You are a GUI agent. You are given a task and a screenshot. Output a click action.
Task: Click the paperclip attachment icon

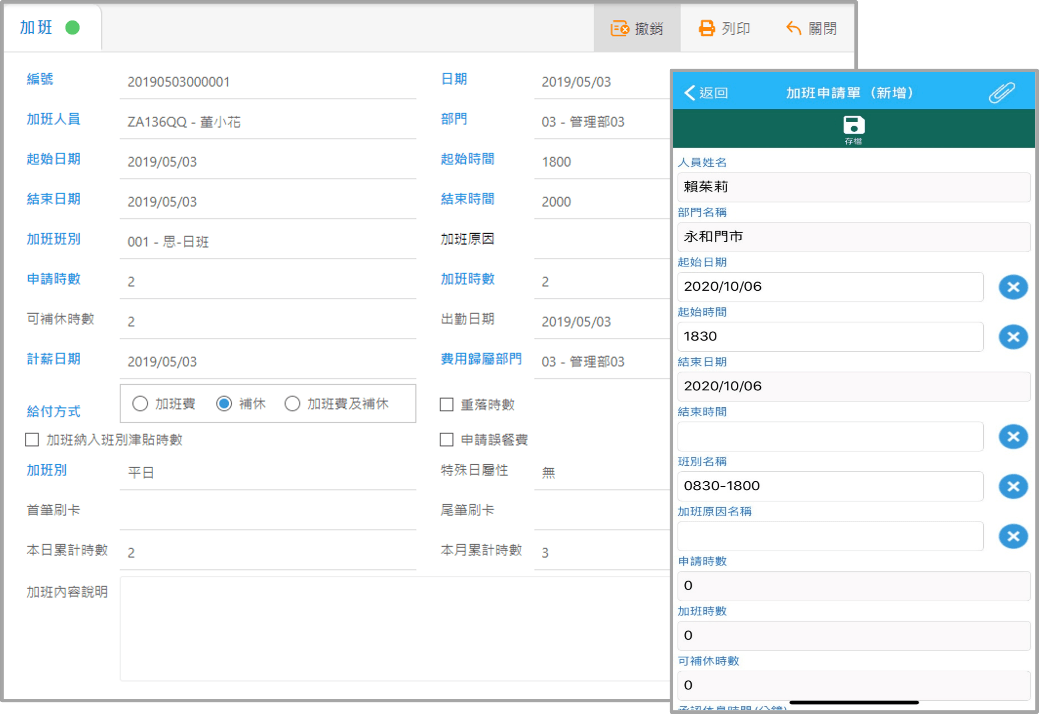pos(1001,93)
